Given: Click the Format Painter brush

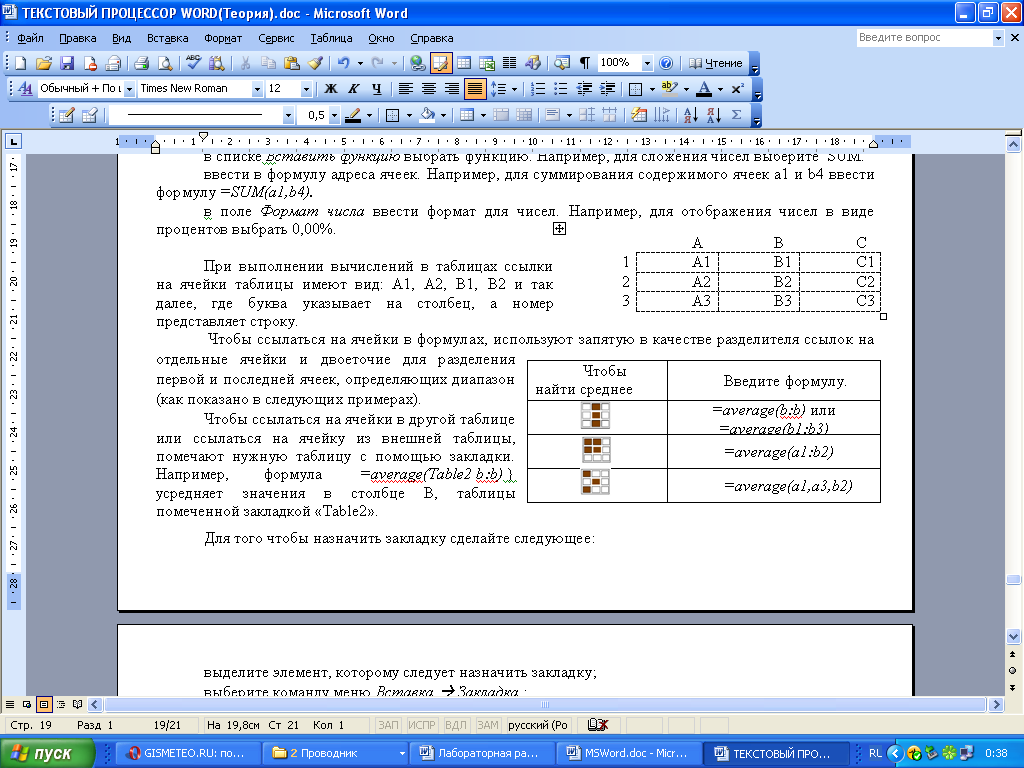Looking at the screenshot, I should pyautogui.click(x=315, y=63).
